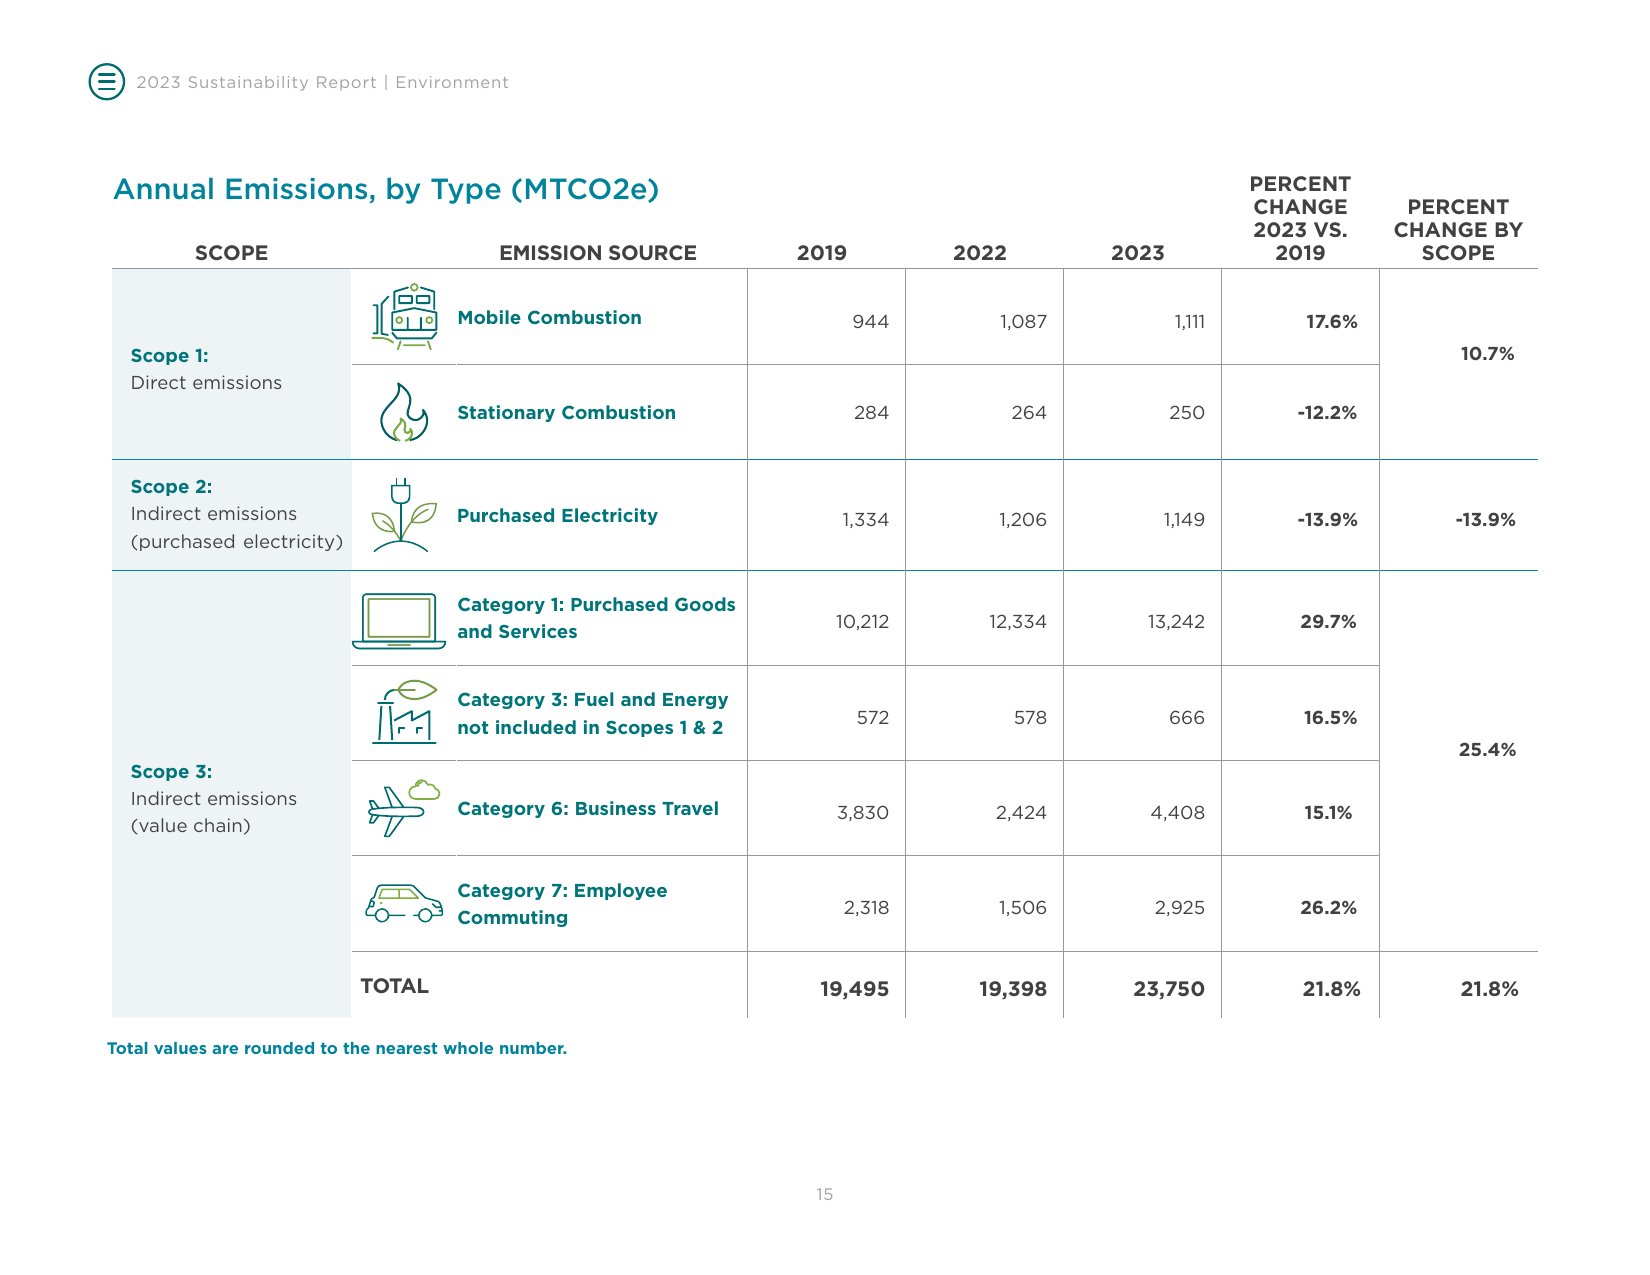
Task: Click the footnote about rounded total values
Action: pyautogui.click(x=337, y=1048)
